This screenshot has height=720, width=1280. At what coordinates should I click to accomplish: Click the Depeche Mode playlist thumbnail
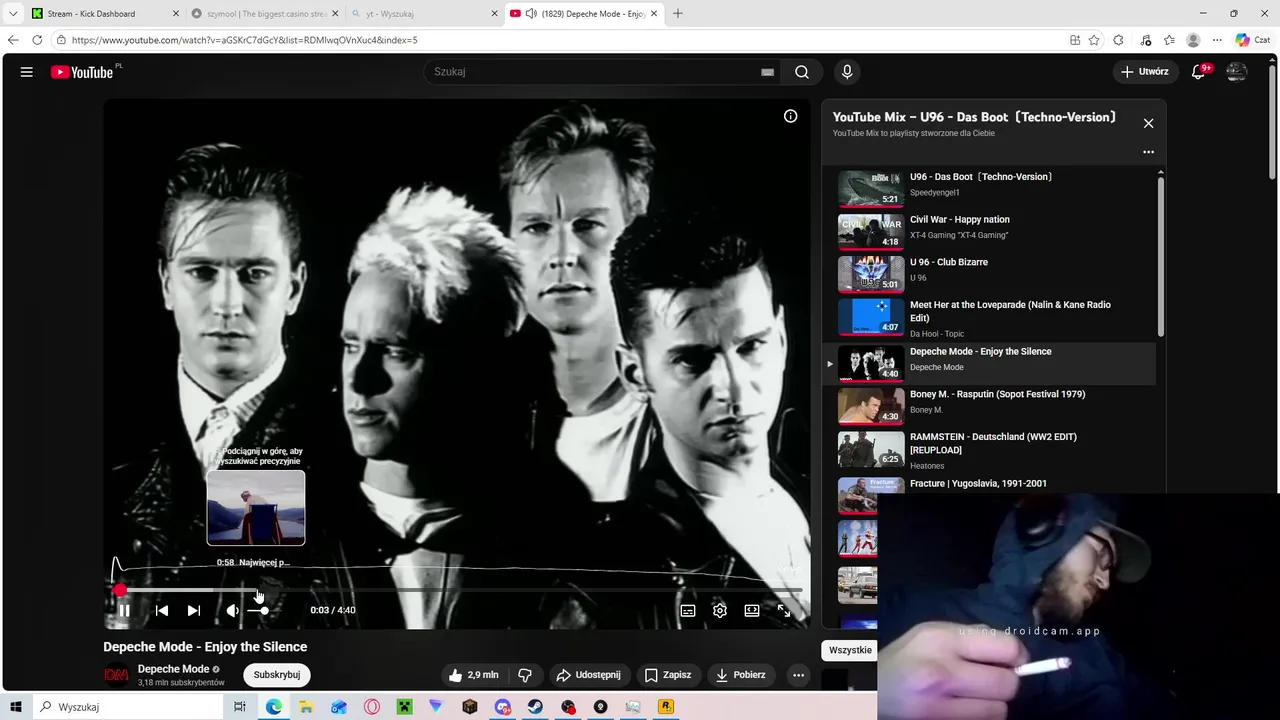[871, 363]
